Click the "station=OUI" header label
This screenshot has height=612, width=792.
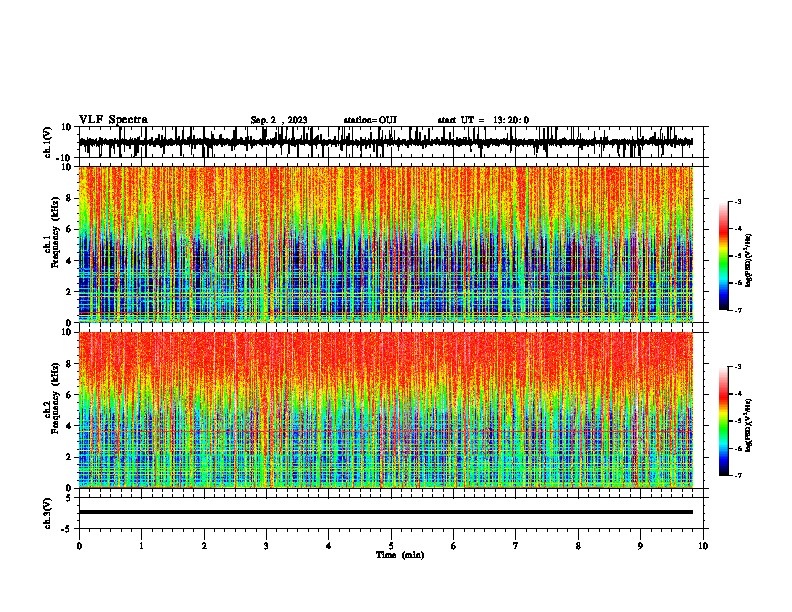[x=370, y=120]
